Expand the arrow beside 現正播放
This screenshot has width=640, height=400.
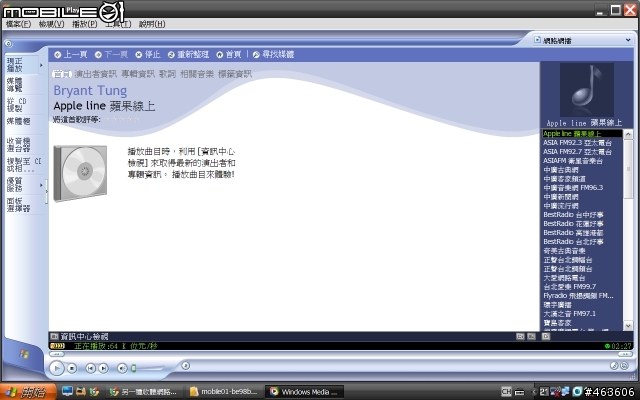pos(41,65)
